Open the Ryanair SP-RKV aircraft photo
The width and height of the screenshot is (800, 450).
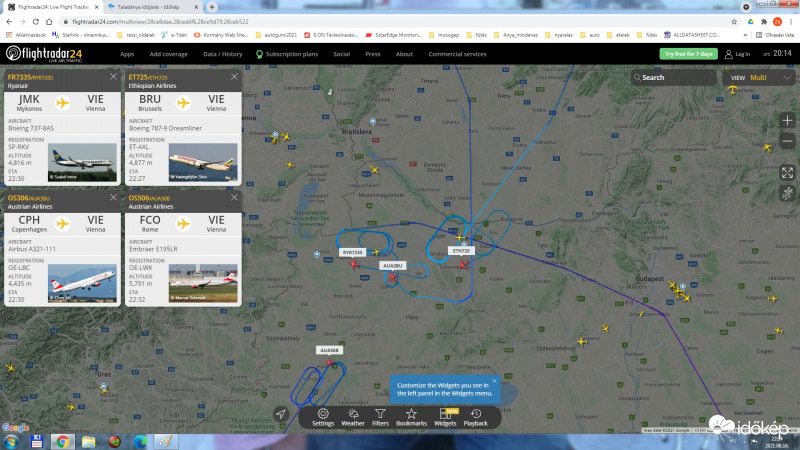coord(82,162)
